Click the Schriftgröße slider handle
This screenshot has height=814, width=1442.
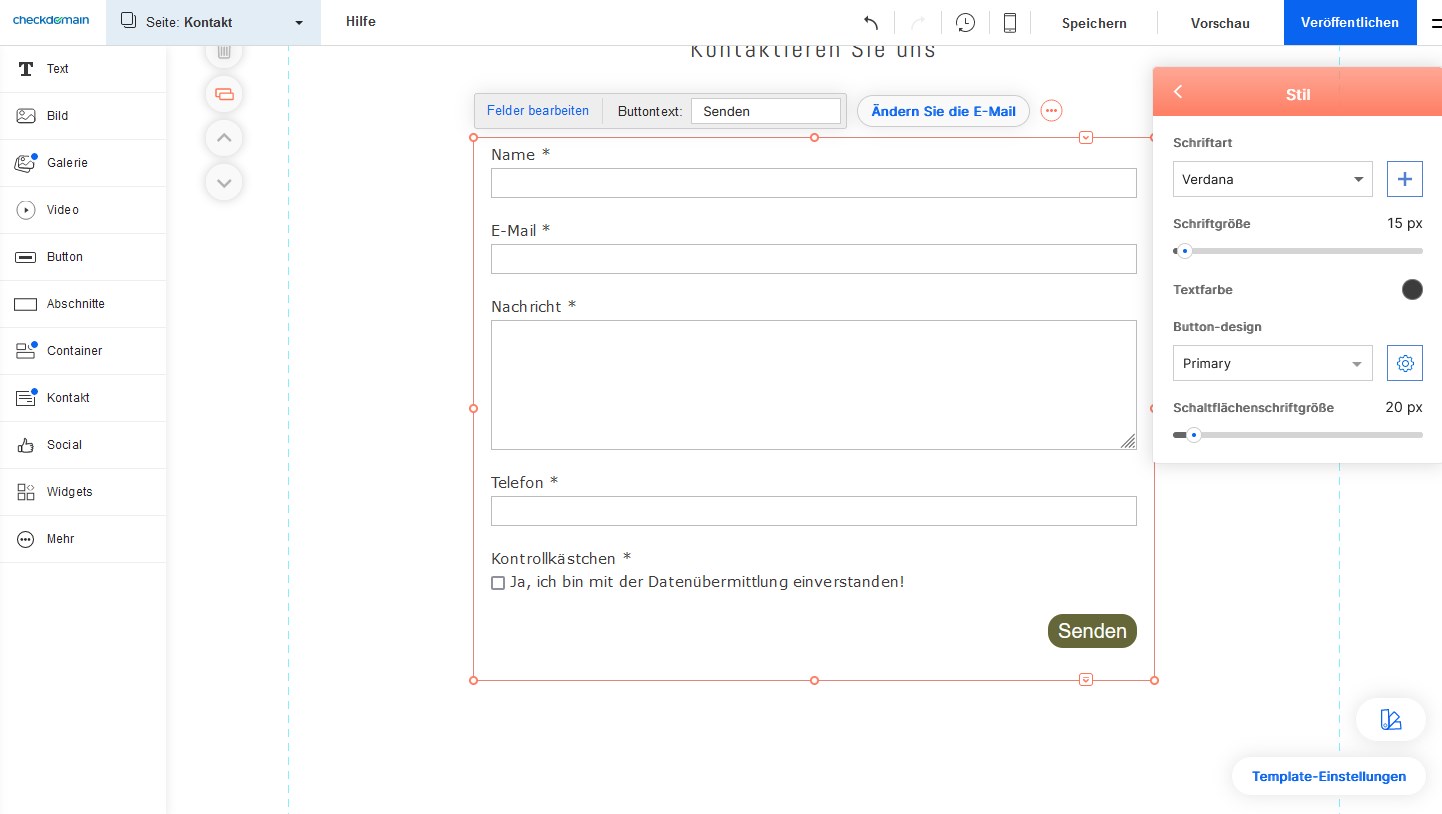click(x=1185, y=251)
